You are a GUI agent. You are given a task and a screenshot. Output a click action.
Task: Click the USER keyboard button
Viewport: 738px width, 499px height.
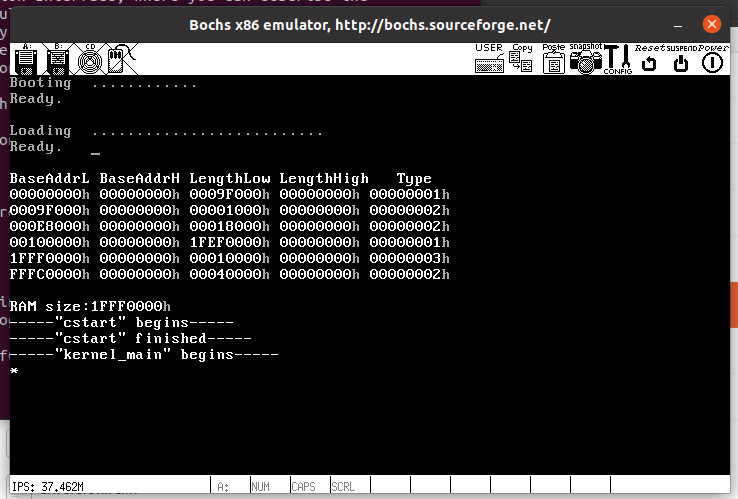tap(489, 58)
